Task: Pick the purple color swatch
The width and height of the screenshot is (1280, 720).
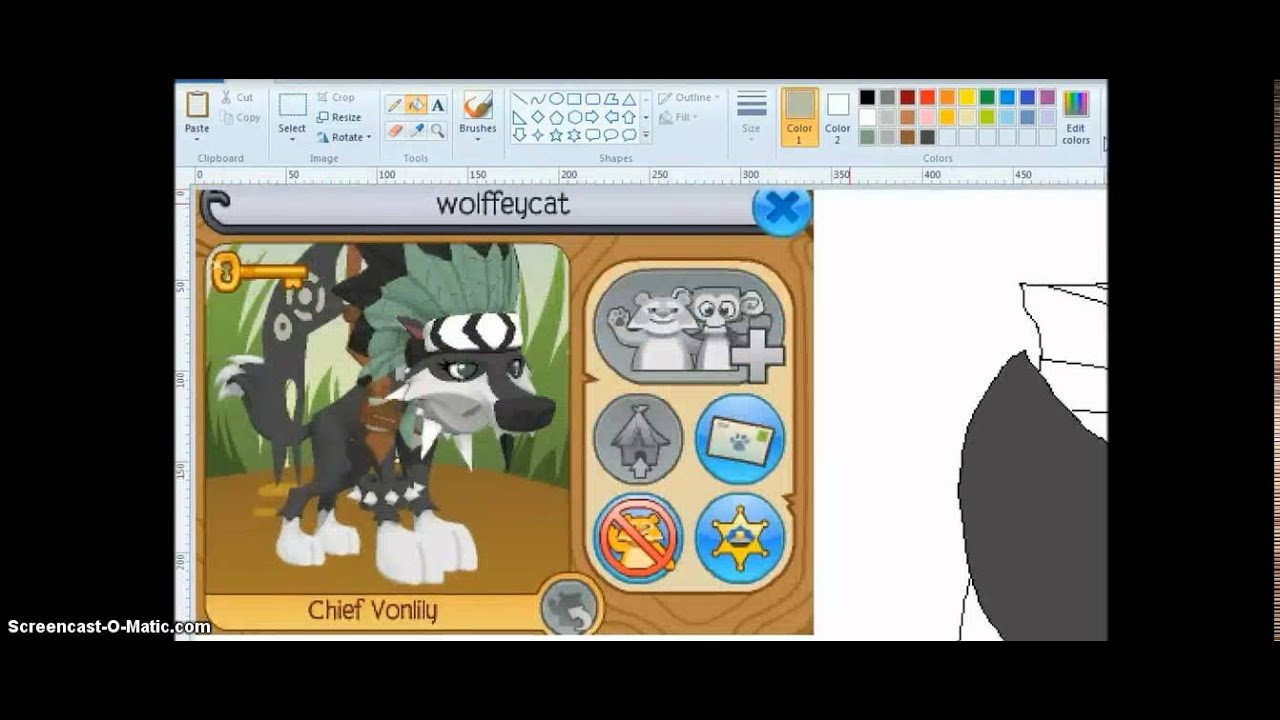Action: 1047,97
